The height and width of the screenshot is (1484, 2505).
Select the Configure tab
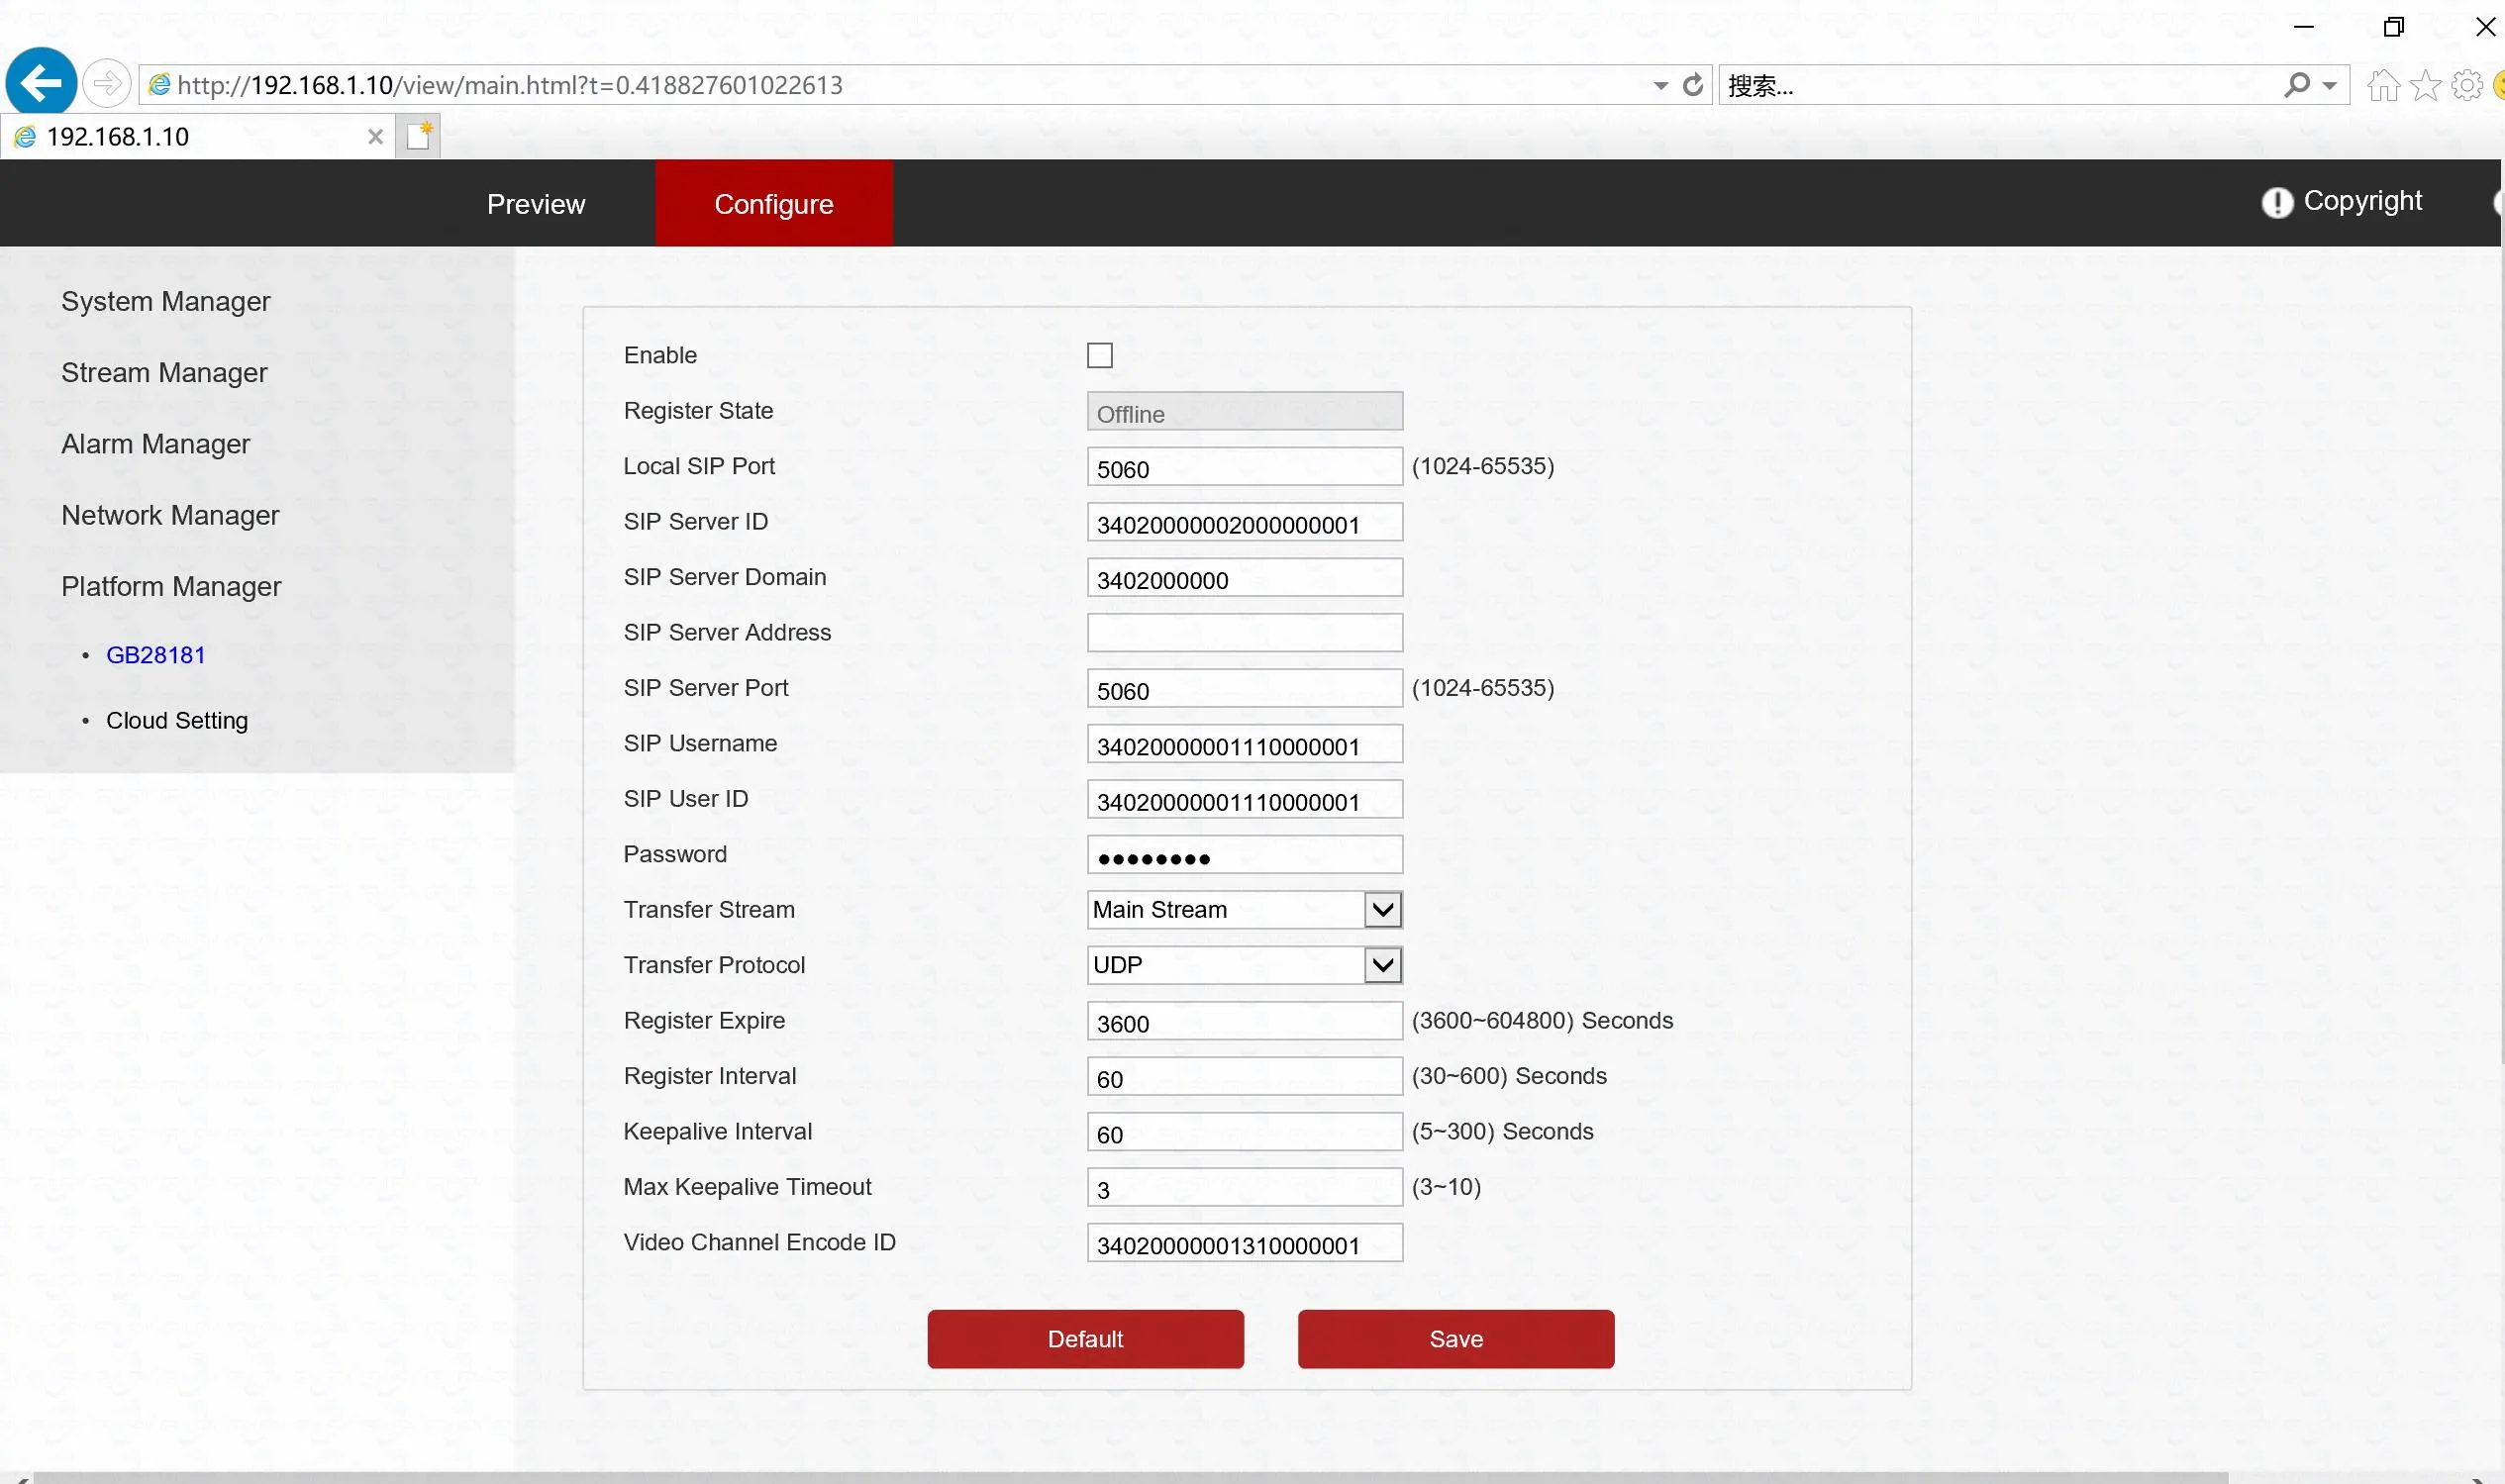click(773, 203)
